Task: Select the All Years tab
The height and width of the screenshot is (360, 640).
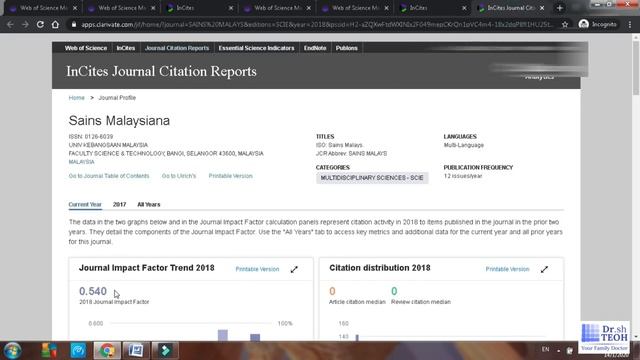Action: tap(149, 204)
